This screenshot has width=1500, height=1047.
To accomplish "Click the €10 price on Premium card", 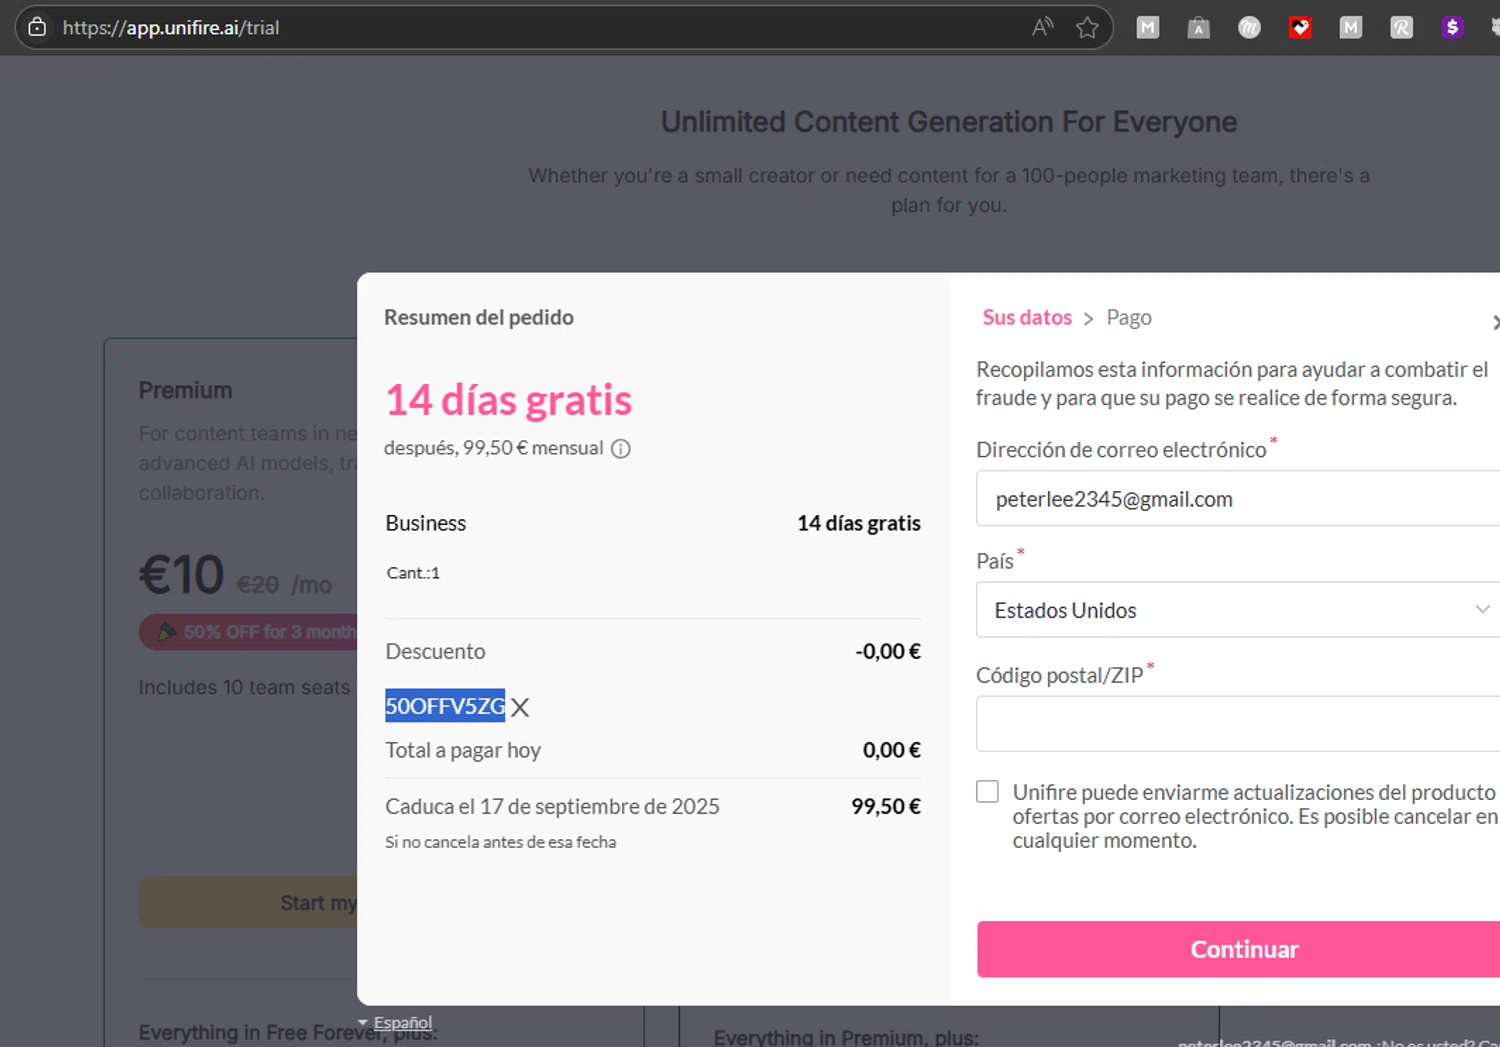I will click(x=181, y=575).
